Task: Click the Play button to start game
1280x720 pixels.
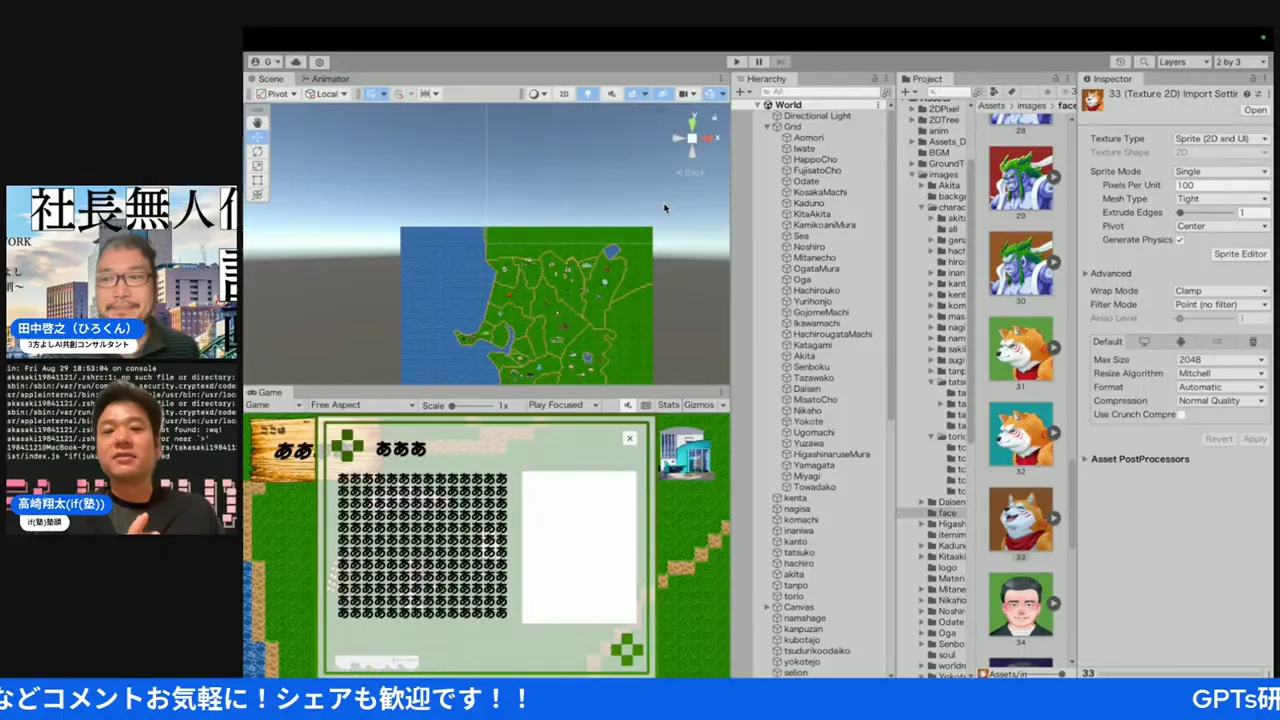Action: click(737, 62)
